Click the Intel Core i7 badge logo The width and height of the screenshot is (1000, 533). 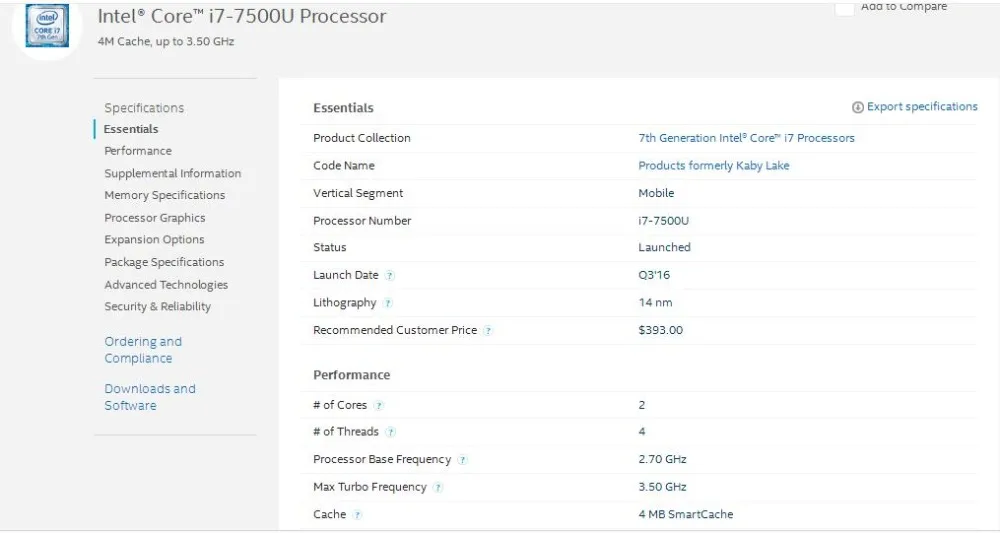pos(46,24)
